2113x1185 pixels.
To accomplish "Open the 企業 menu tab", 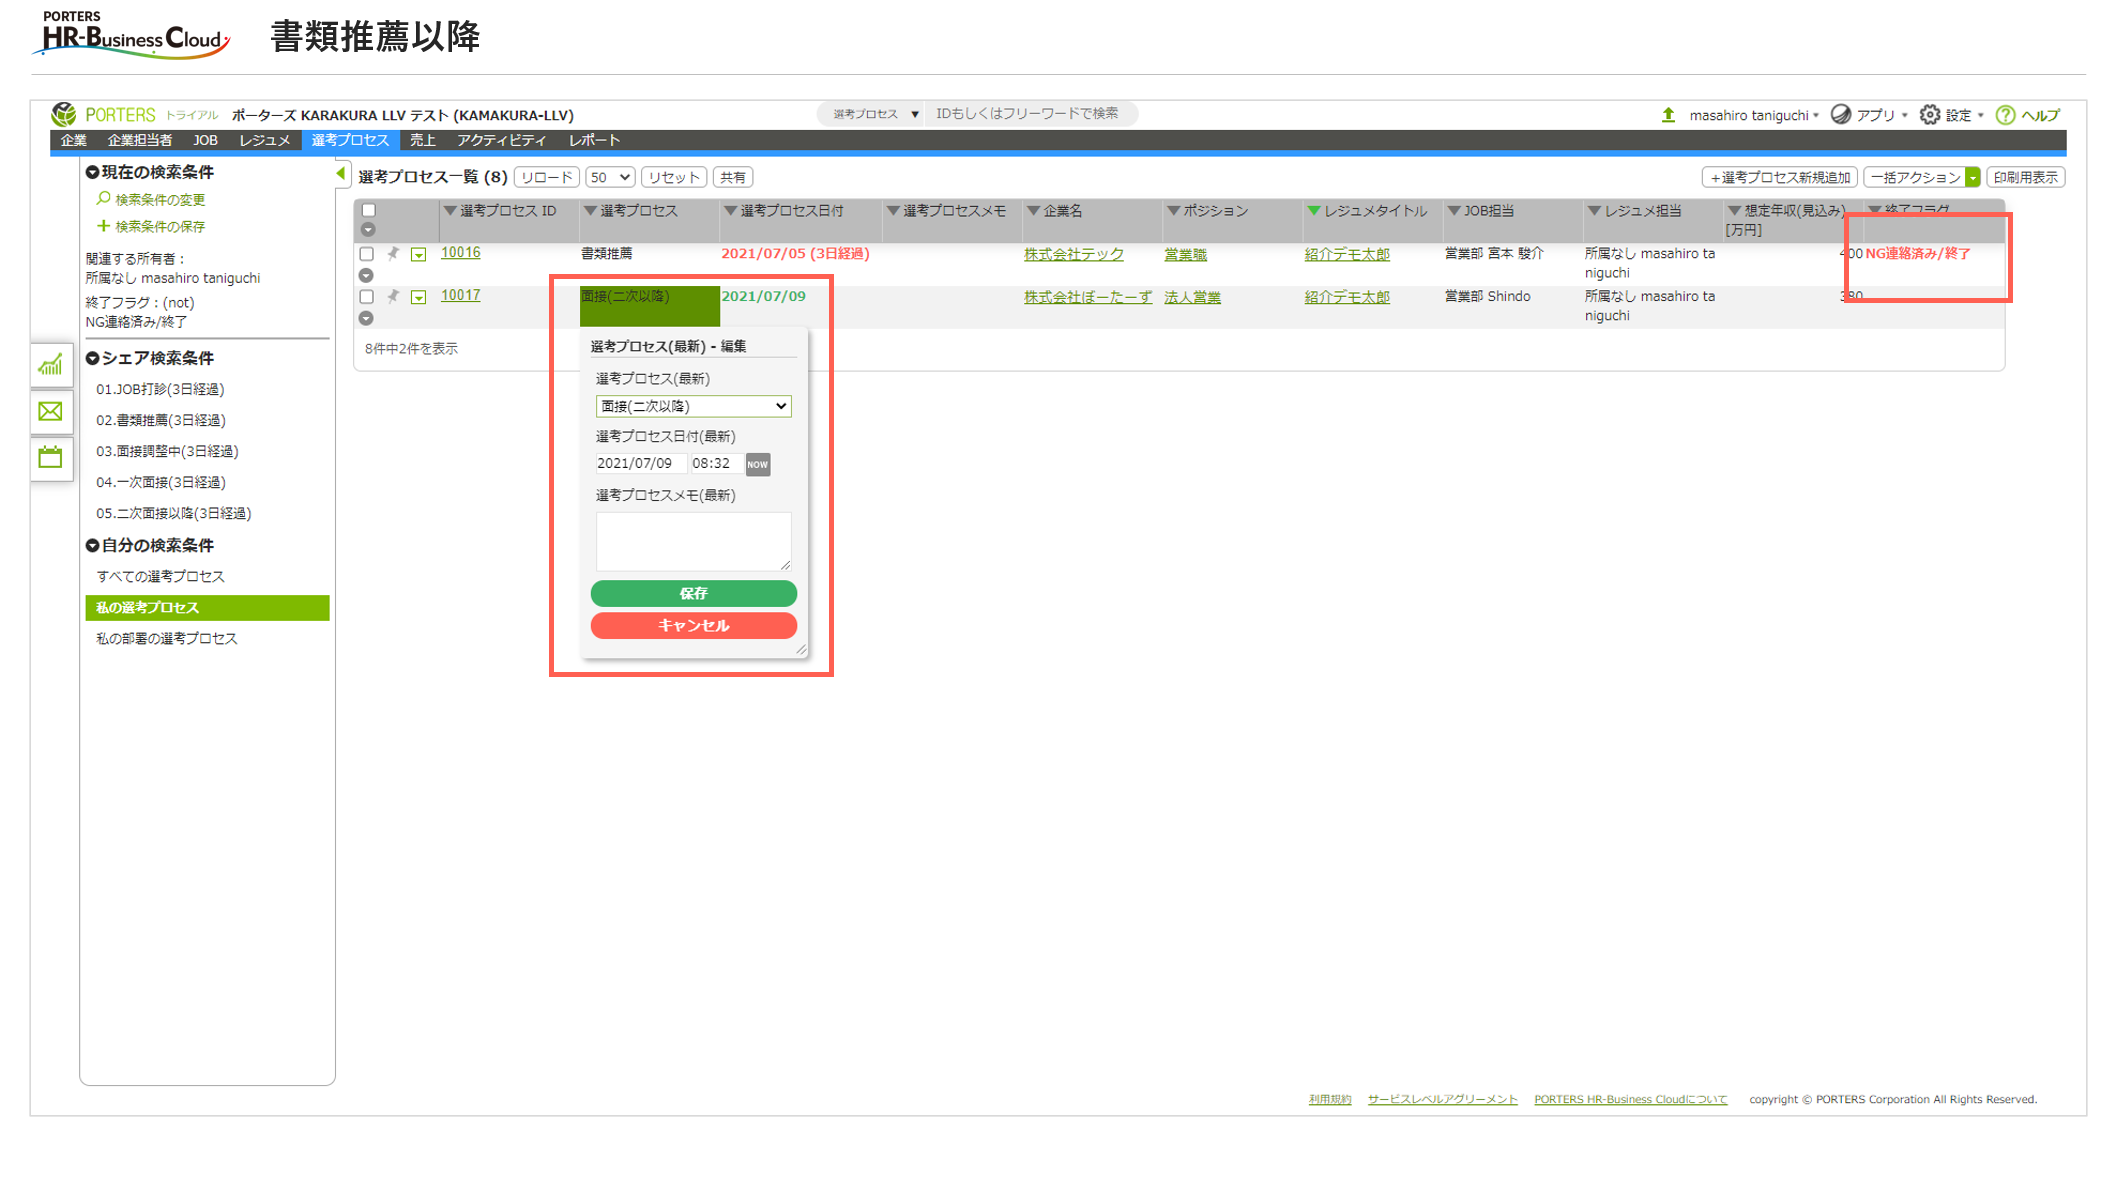I will click(74, 140).
